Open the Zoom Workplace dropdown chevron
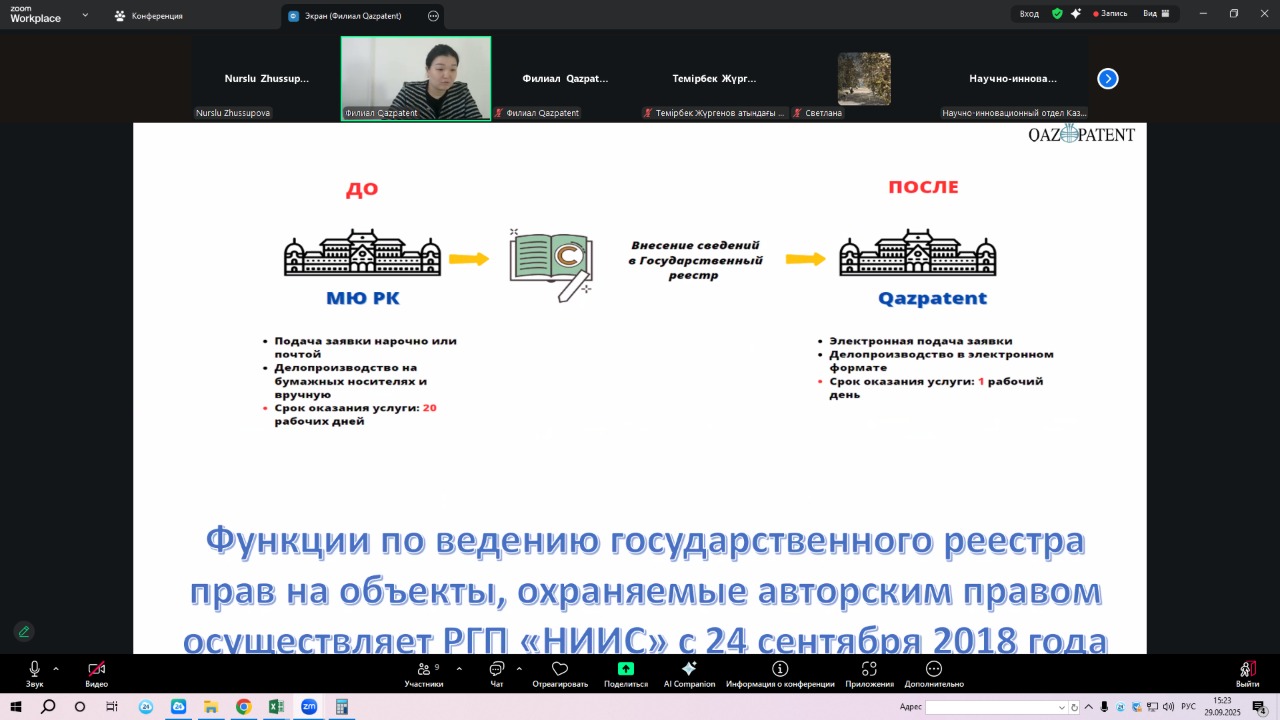The height and width of the screenshot is (720, 1280). point(85,15)
